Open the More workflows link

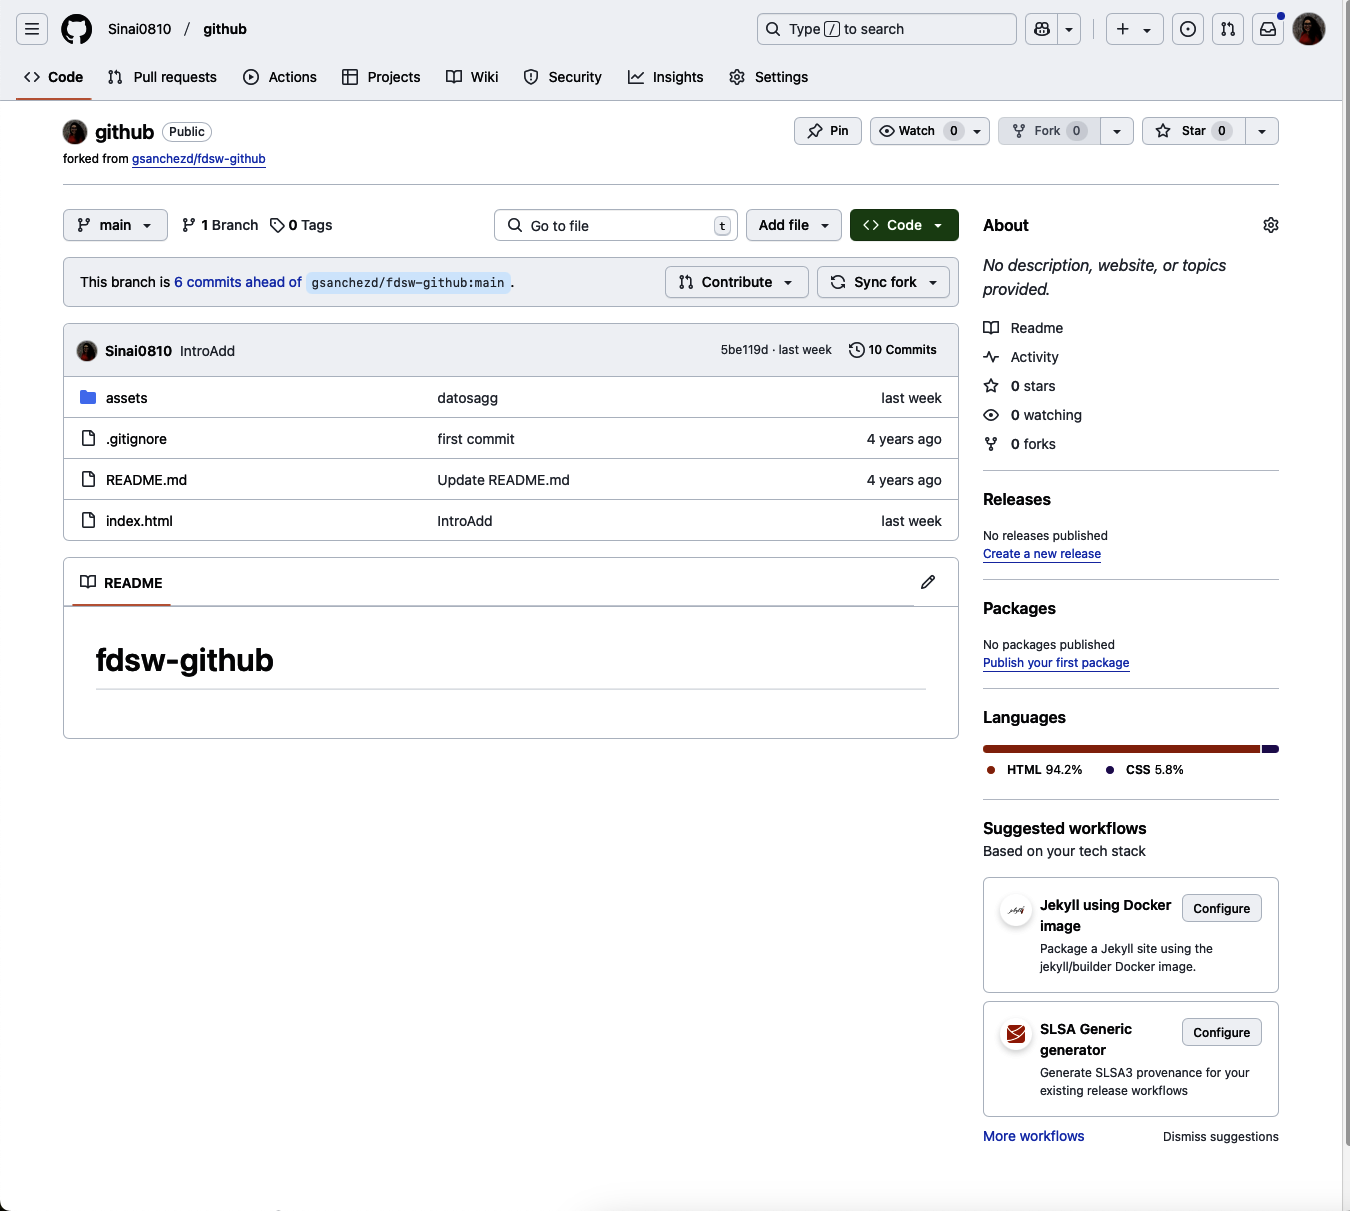point(1034,1136)
